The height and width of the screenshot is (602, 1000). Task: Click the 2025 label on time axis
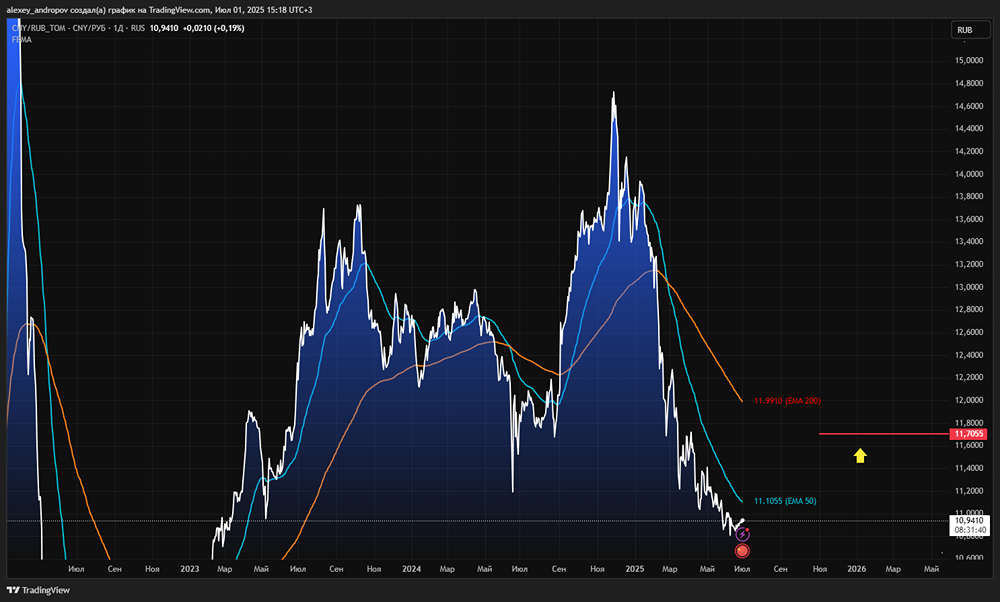pyautogui.click(x=635, y=569)
